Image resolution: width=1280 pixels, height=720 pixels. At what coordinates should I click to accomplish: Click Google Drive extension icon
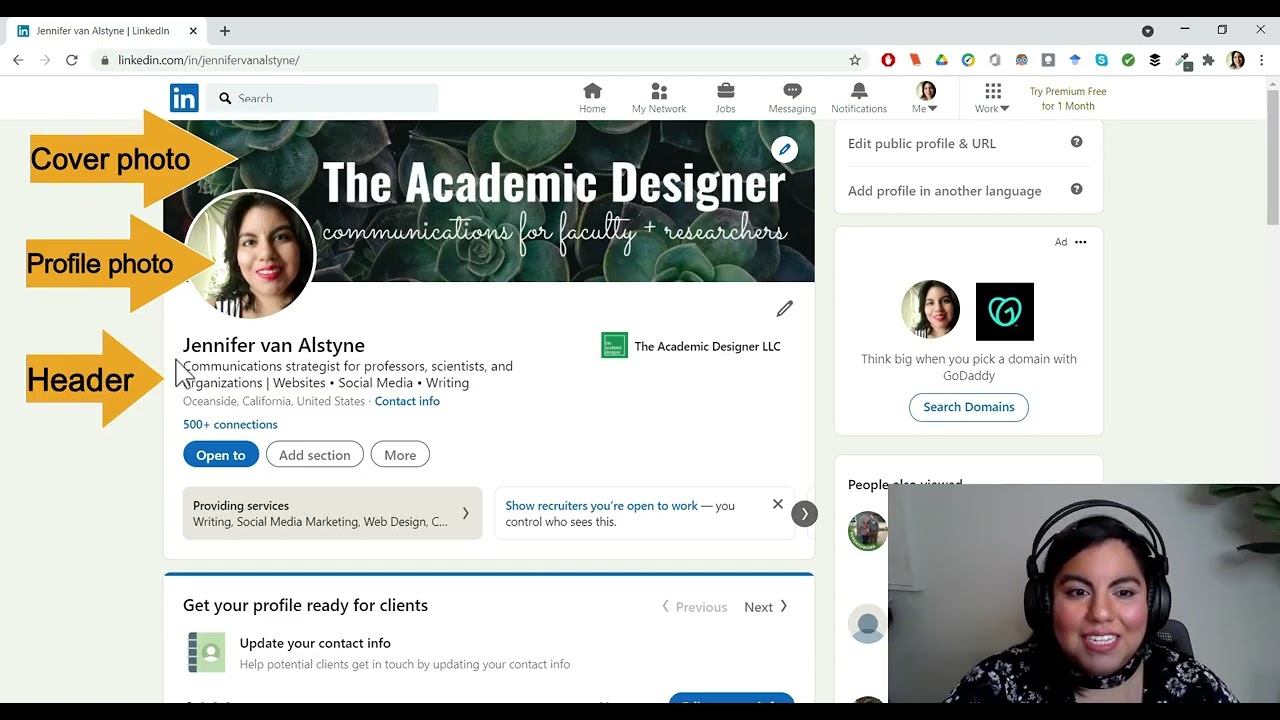[x=941, y=60]
